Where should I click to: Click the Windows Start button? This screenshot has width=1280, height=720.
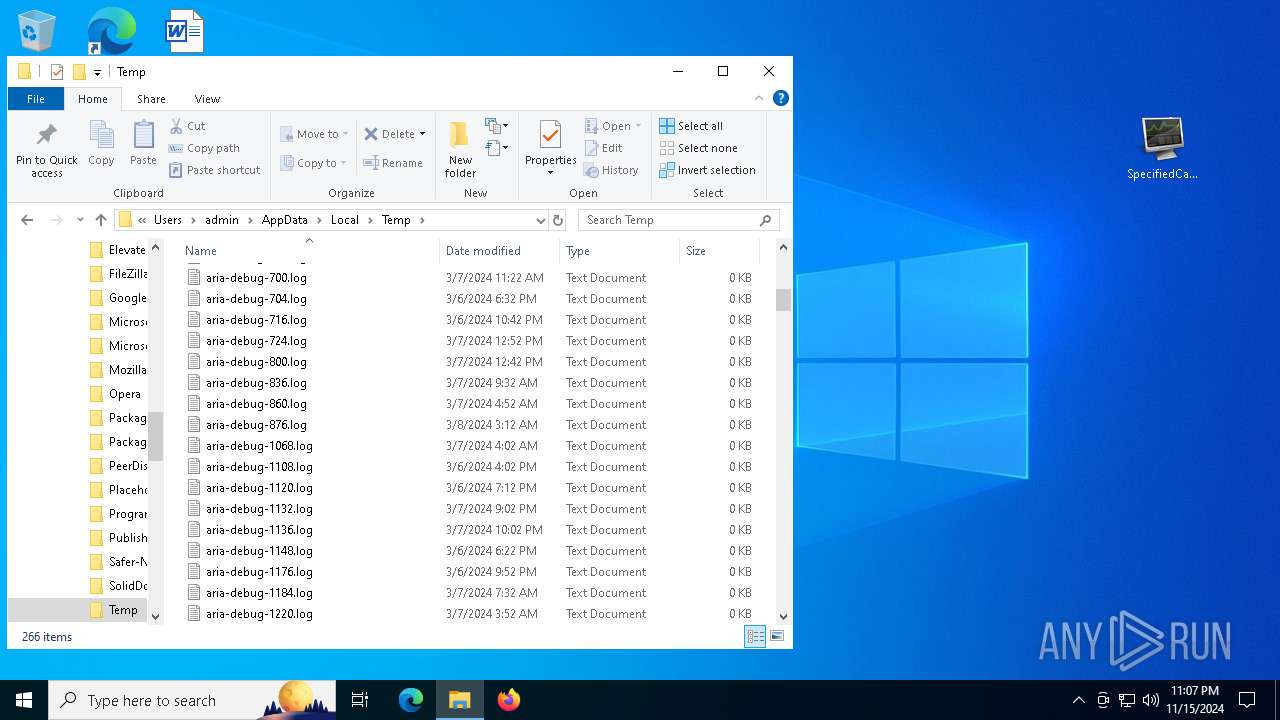[x=24, y=700]
